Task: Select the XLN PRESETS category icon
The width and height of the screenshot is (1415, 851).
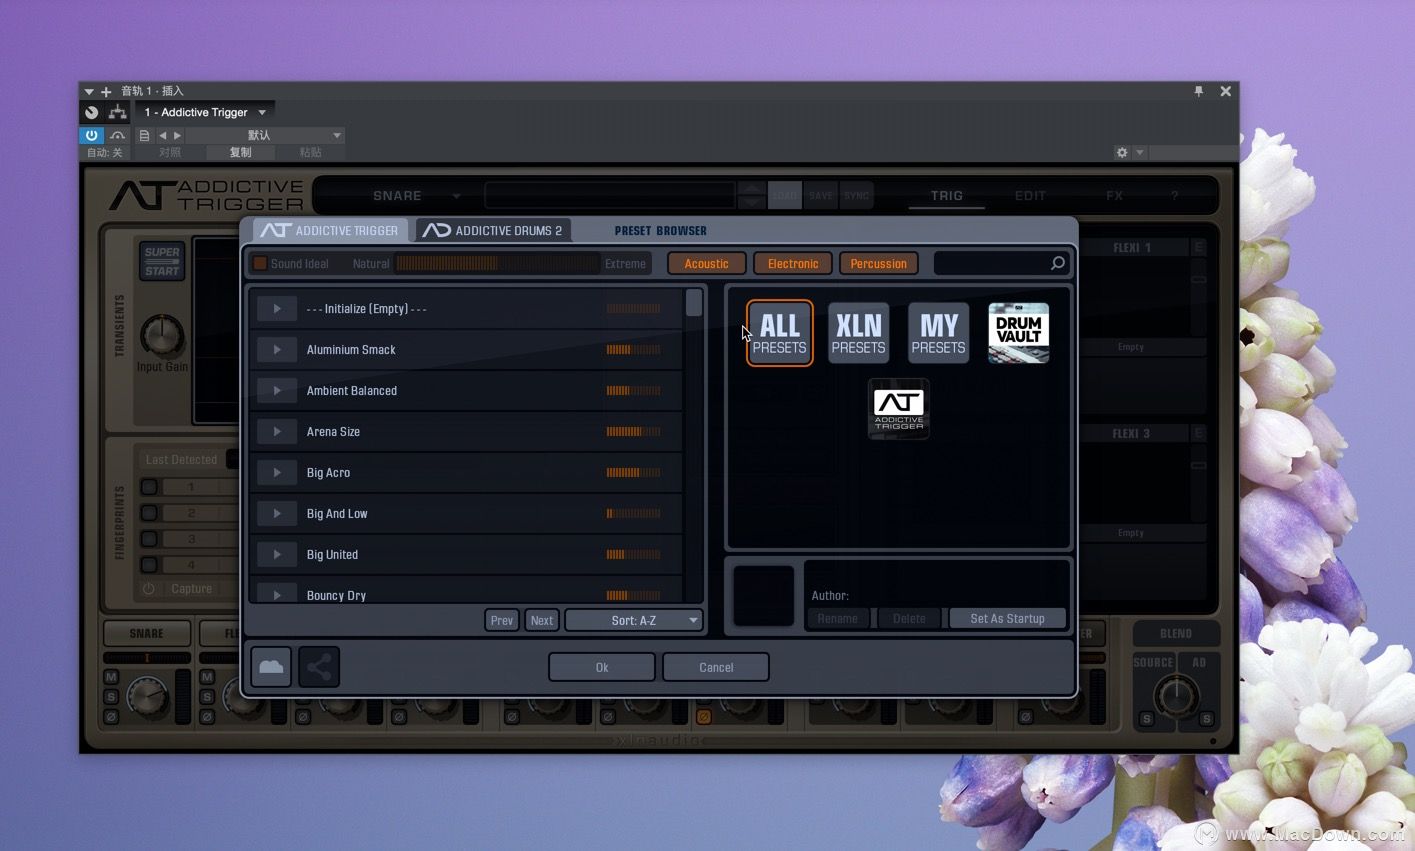Action: pyautogui.click(x=859, y=333)
